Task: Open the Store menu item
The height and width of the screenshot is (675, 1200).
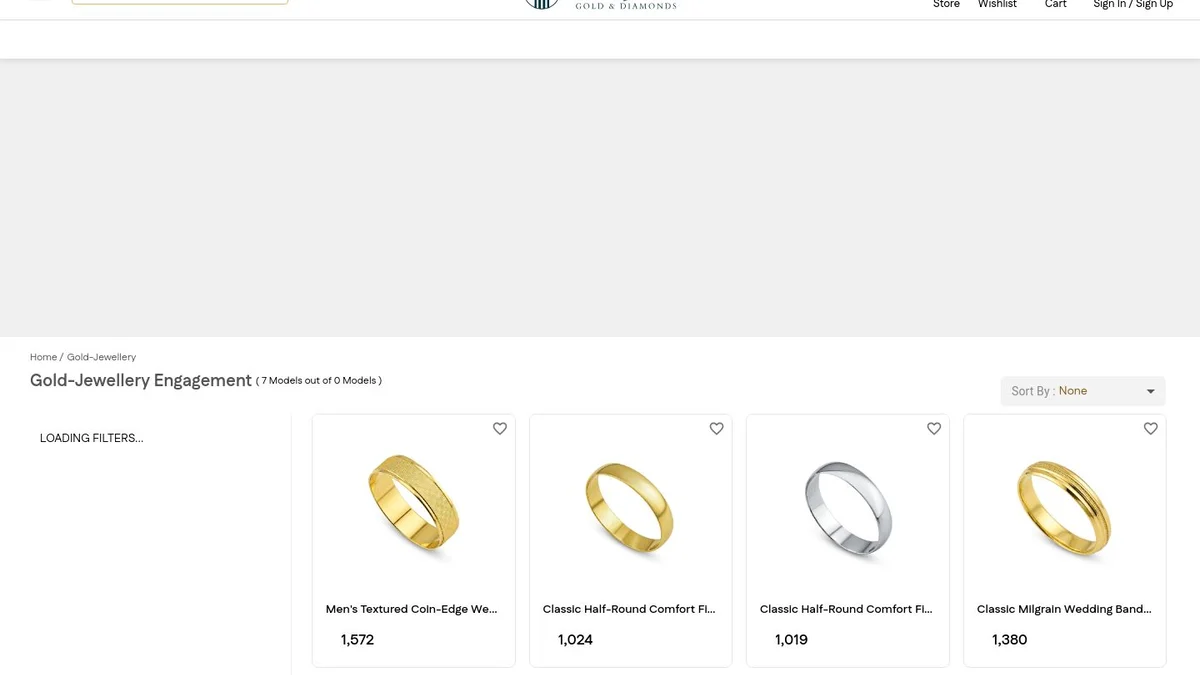Action: 946,5
